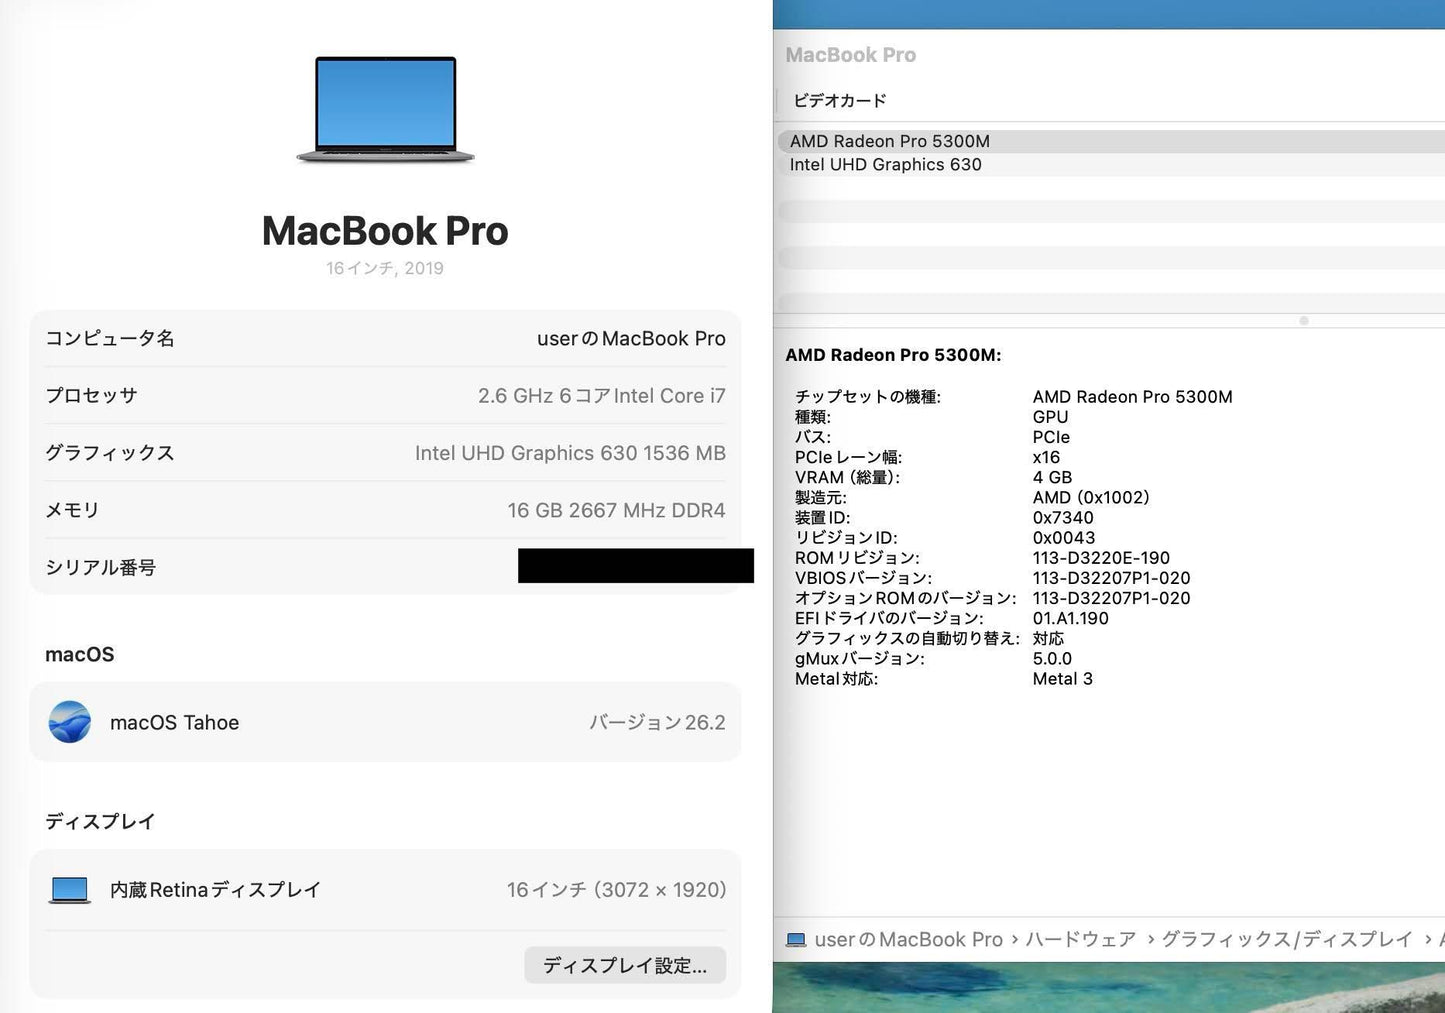1445x1013 pixels.
Task: Click the バージョン26.2 version text
Action: click(657, 722)
